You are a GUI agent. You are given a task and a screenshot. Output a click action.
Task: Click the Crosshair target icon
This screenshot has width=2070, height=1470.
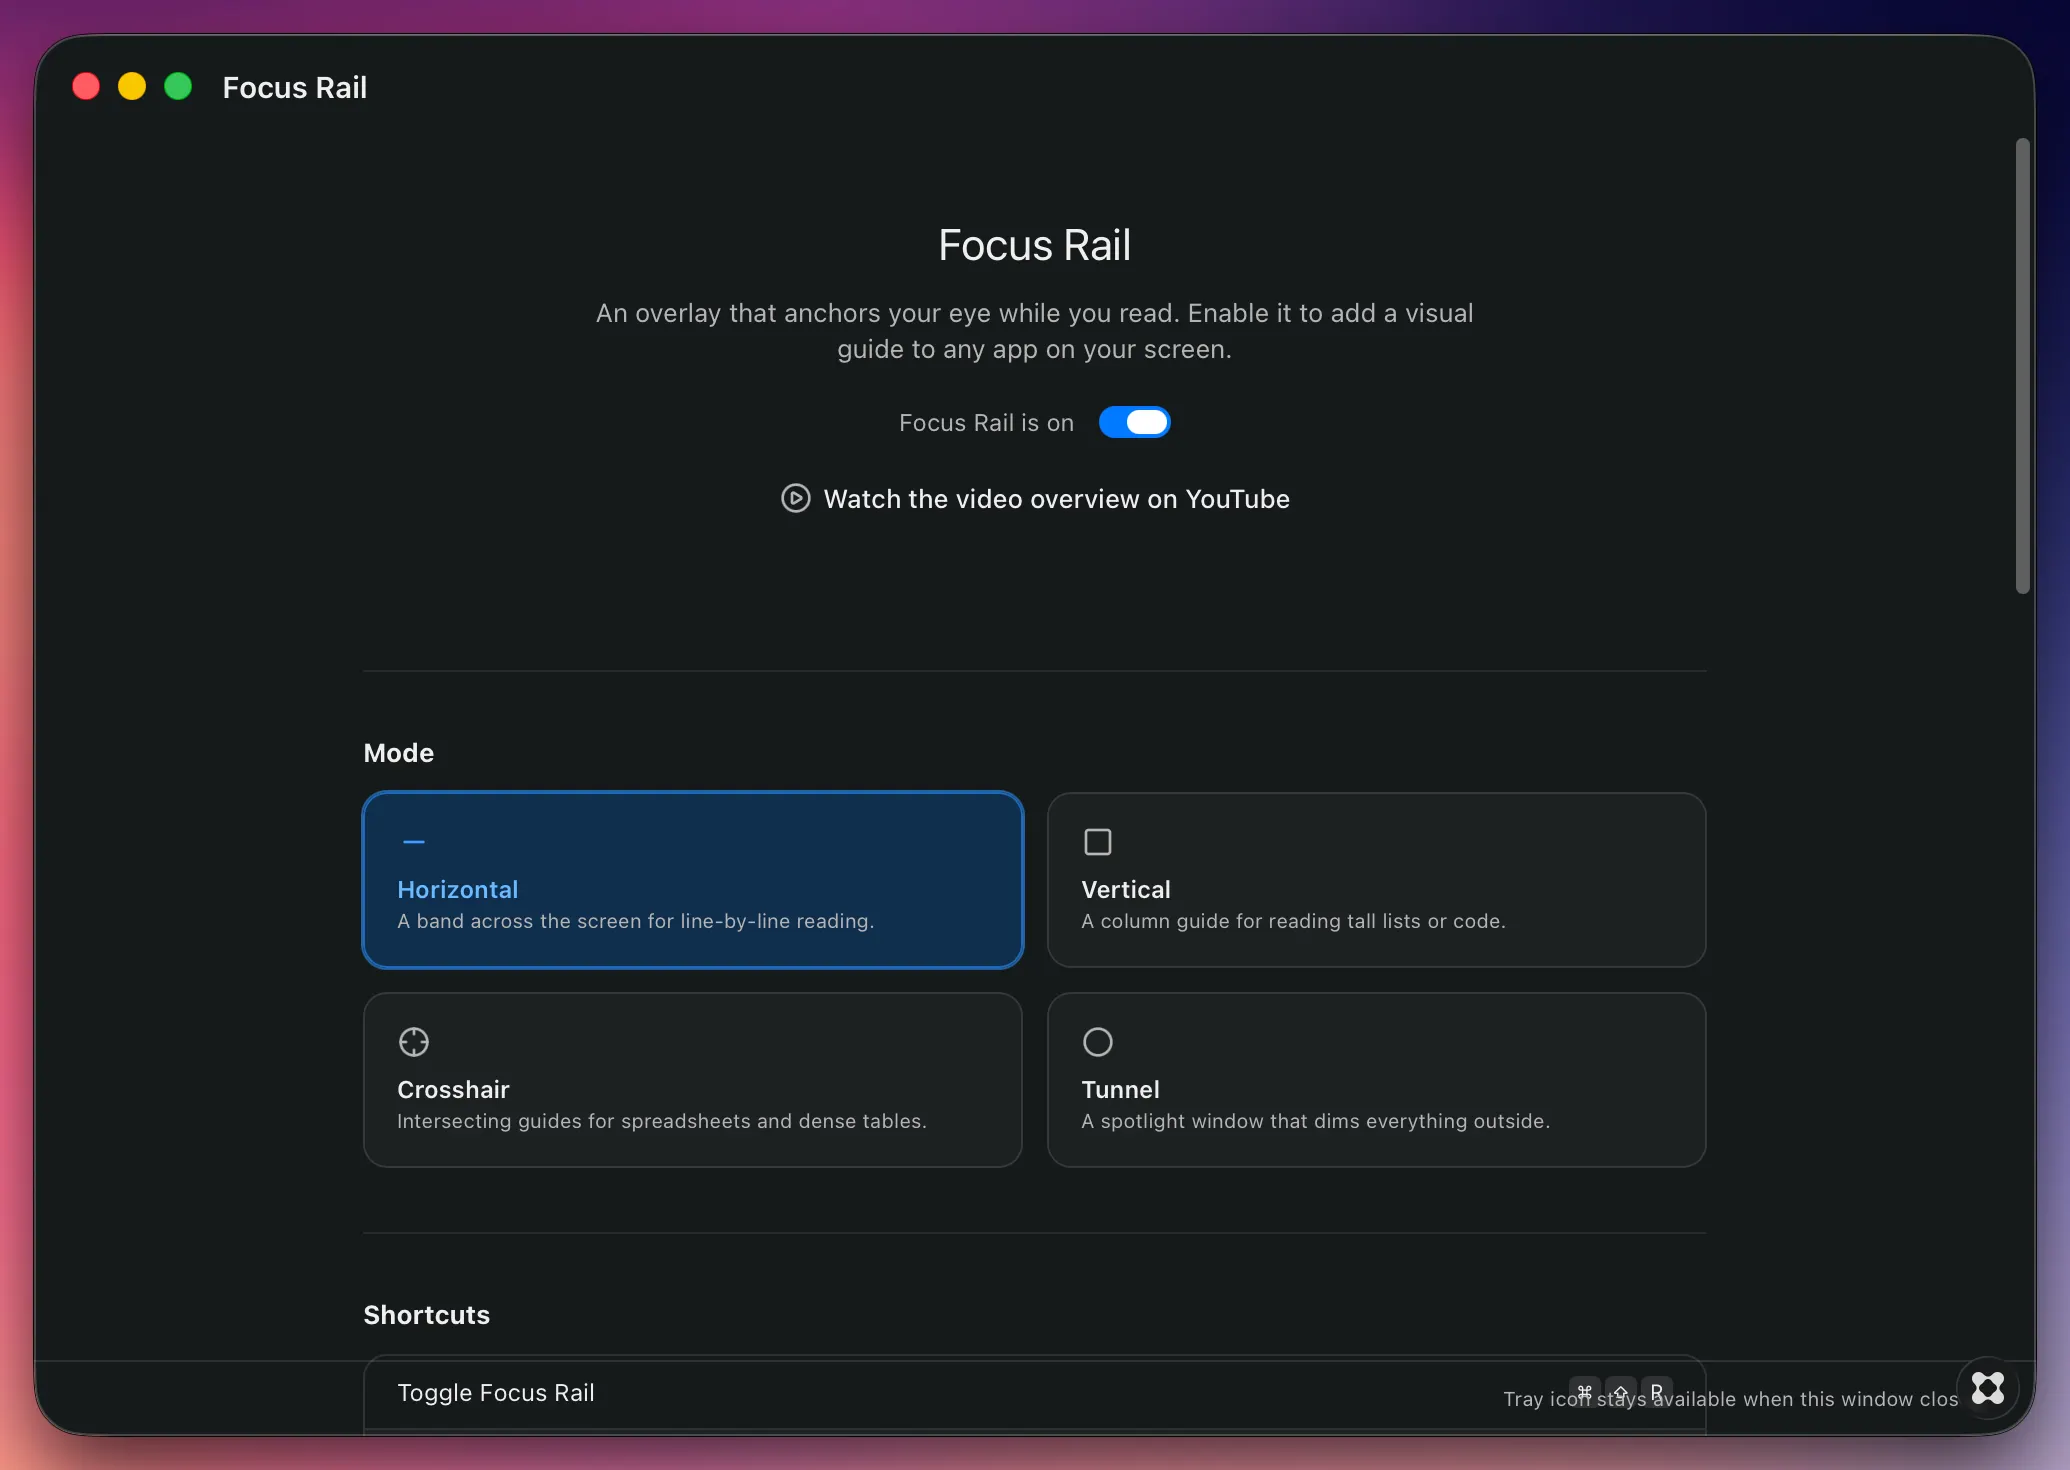(x=414, y=1042)
